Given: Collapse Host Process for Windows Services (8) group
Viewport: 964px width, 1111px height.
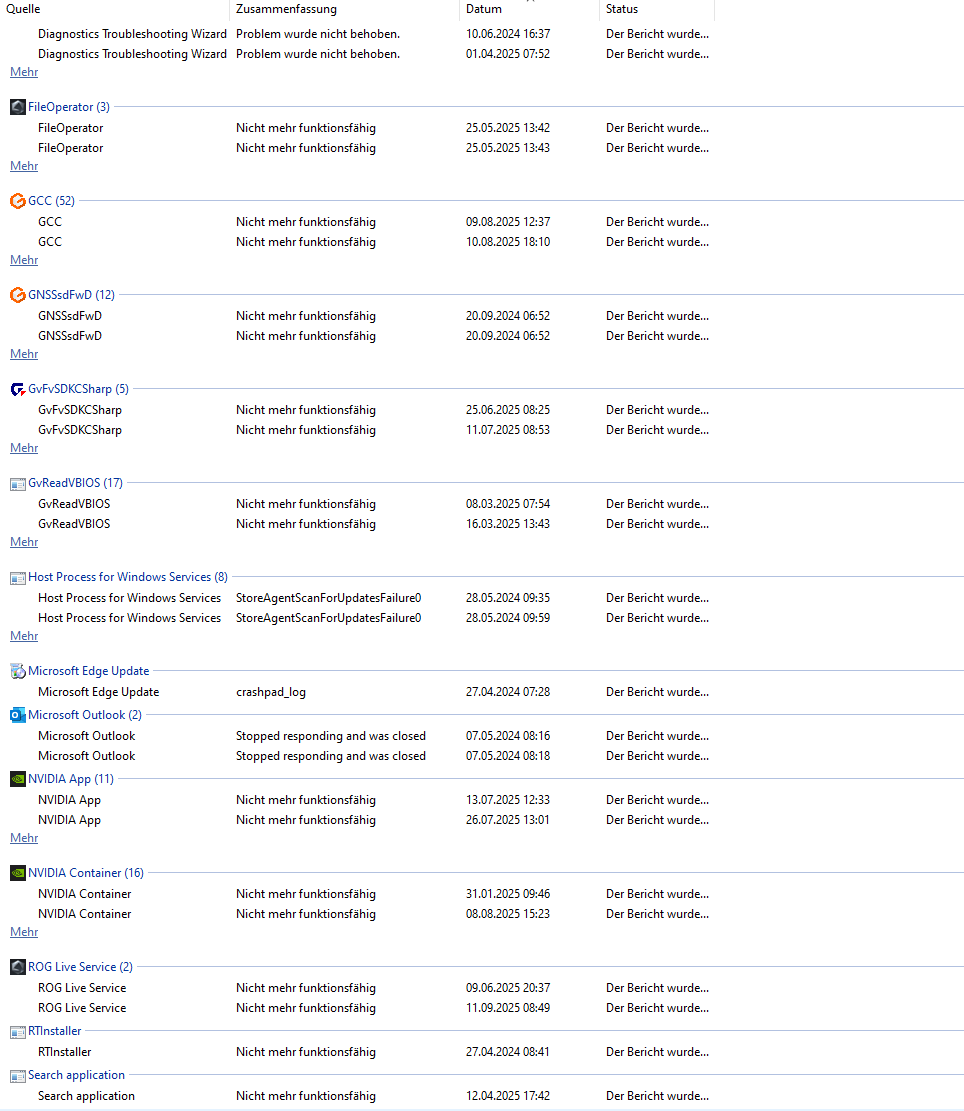Looking at the screenshot, I should [127, 577].
